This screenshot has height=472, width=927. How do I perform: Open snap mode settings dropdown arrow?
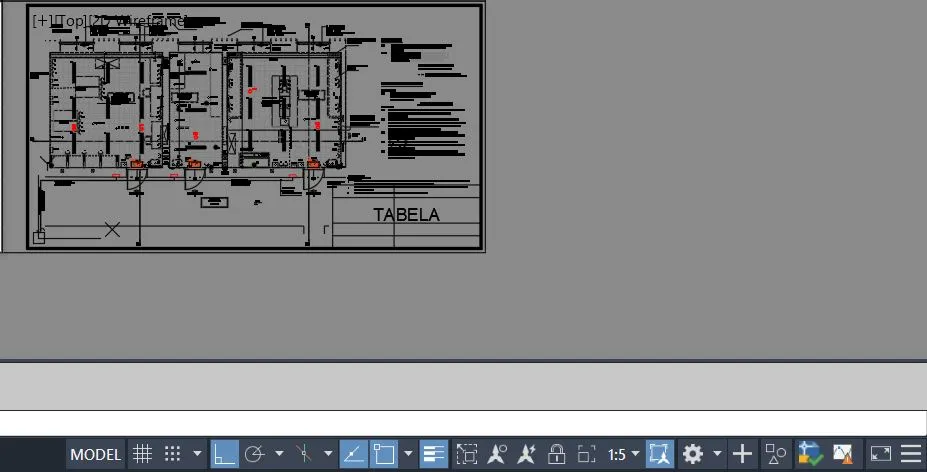(x=197, y=455)
